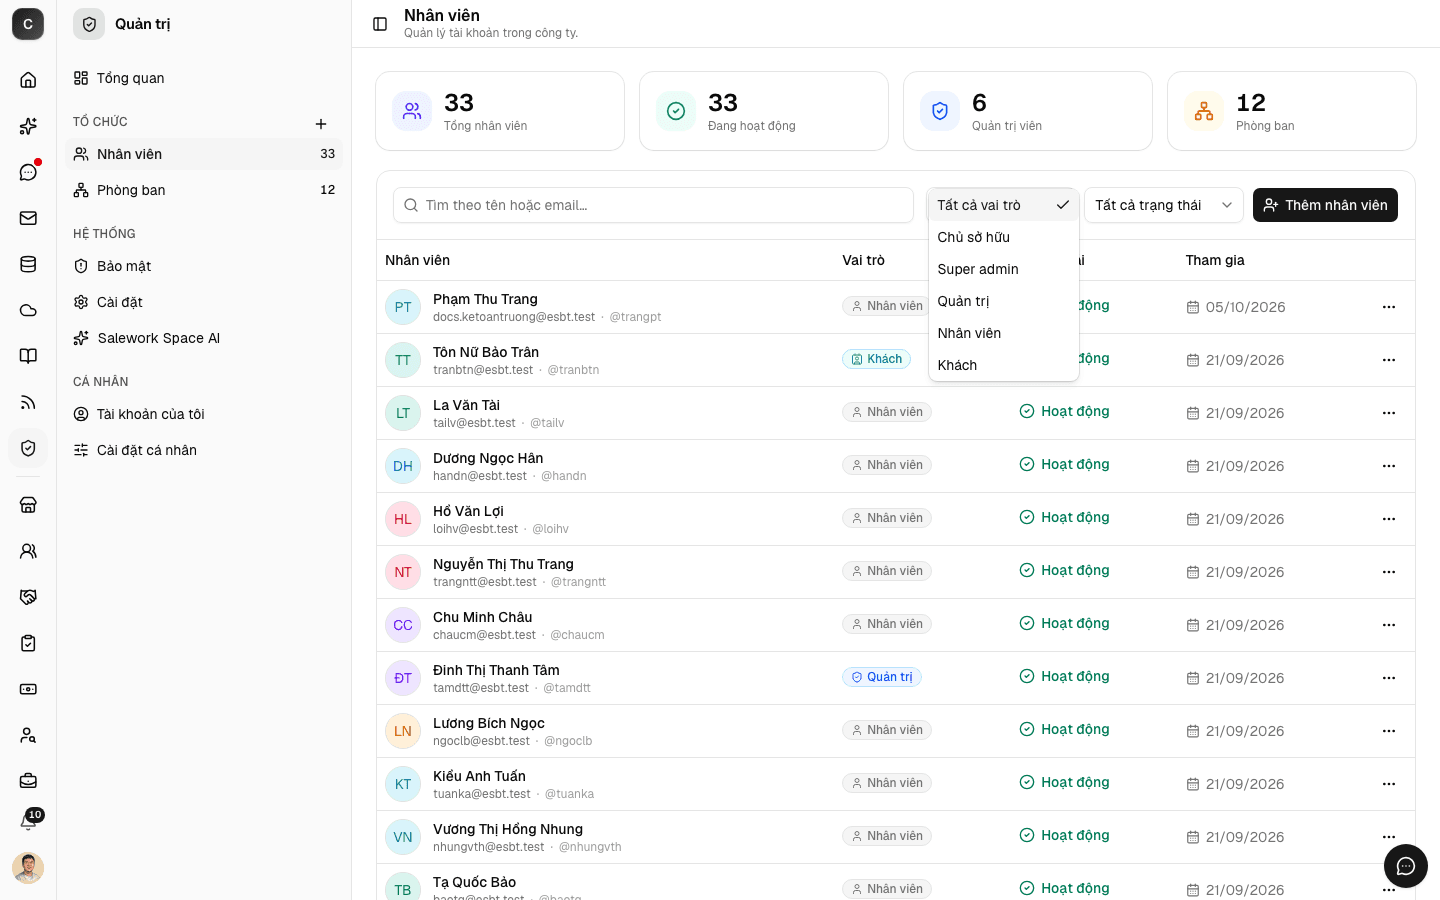The width and height of the screenshot is (1440, 900).
Task: Open Salework Space AI in the sidebar
Action: point(204,338)
